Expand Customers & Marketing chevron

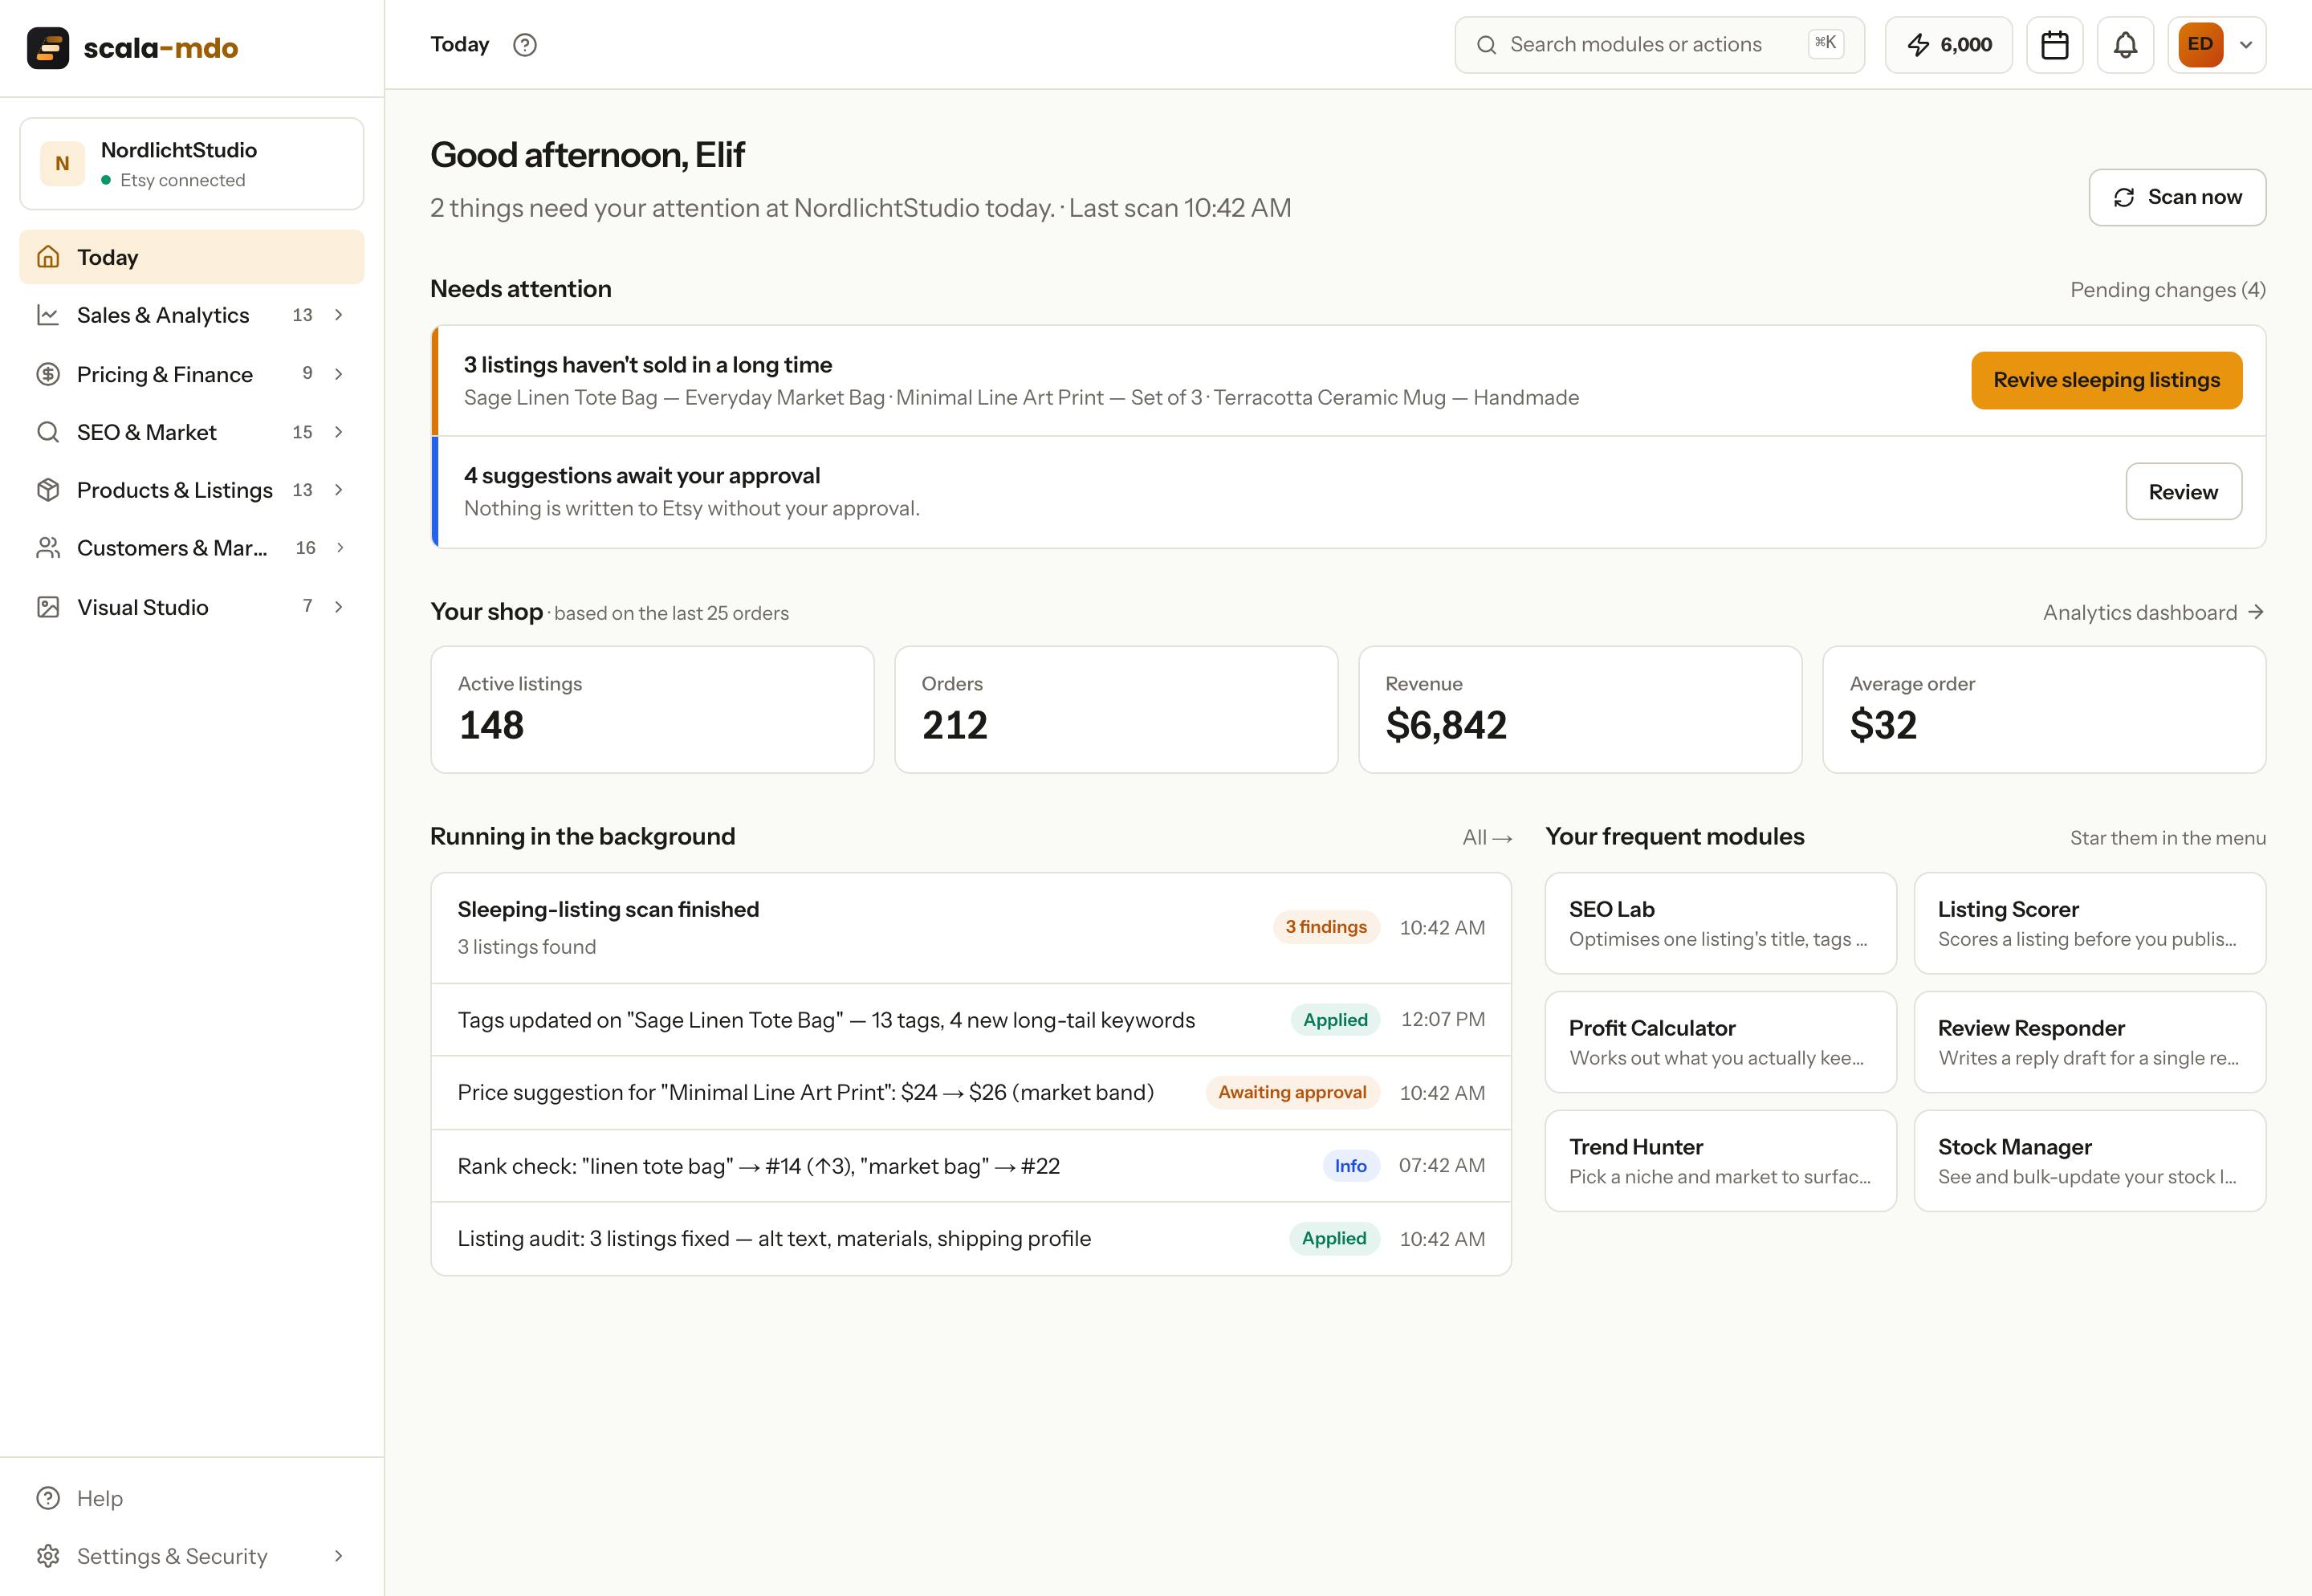click(340, 548)
